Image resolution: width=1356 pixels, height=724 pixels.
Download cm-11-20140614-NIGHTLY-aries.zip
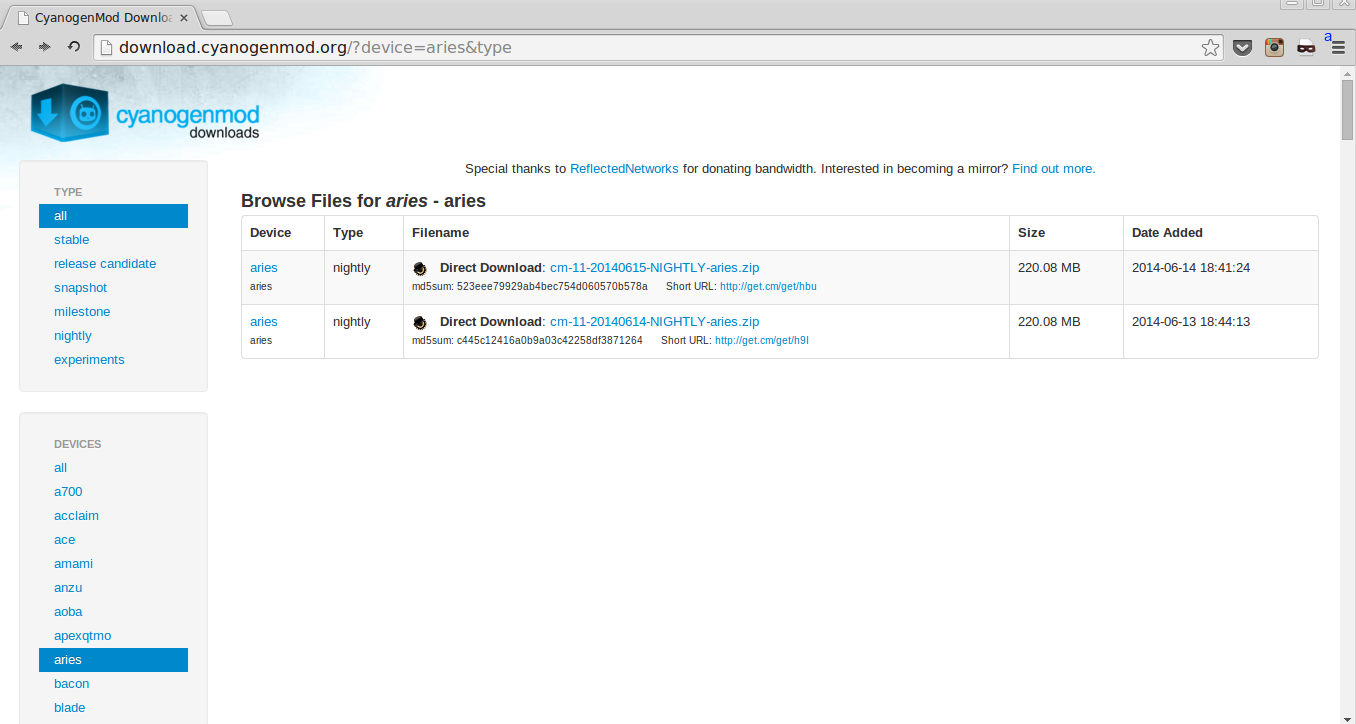(654, 322)
